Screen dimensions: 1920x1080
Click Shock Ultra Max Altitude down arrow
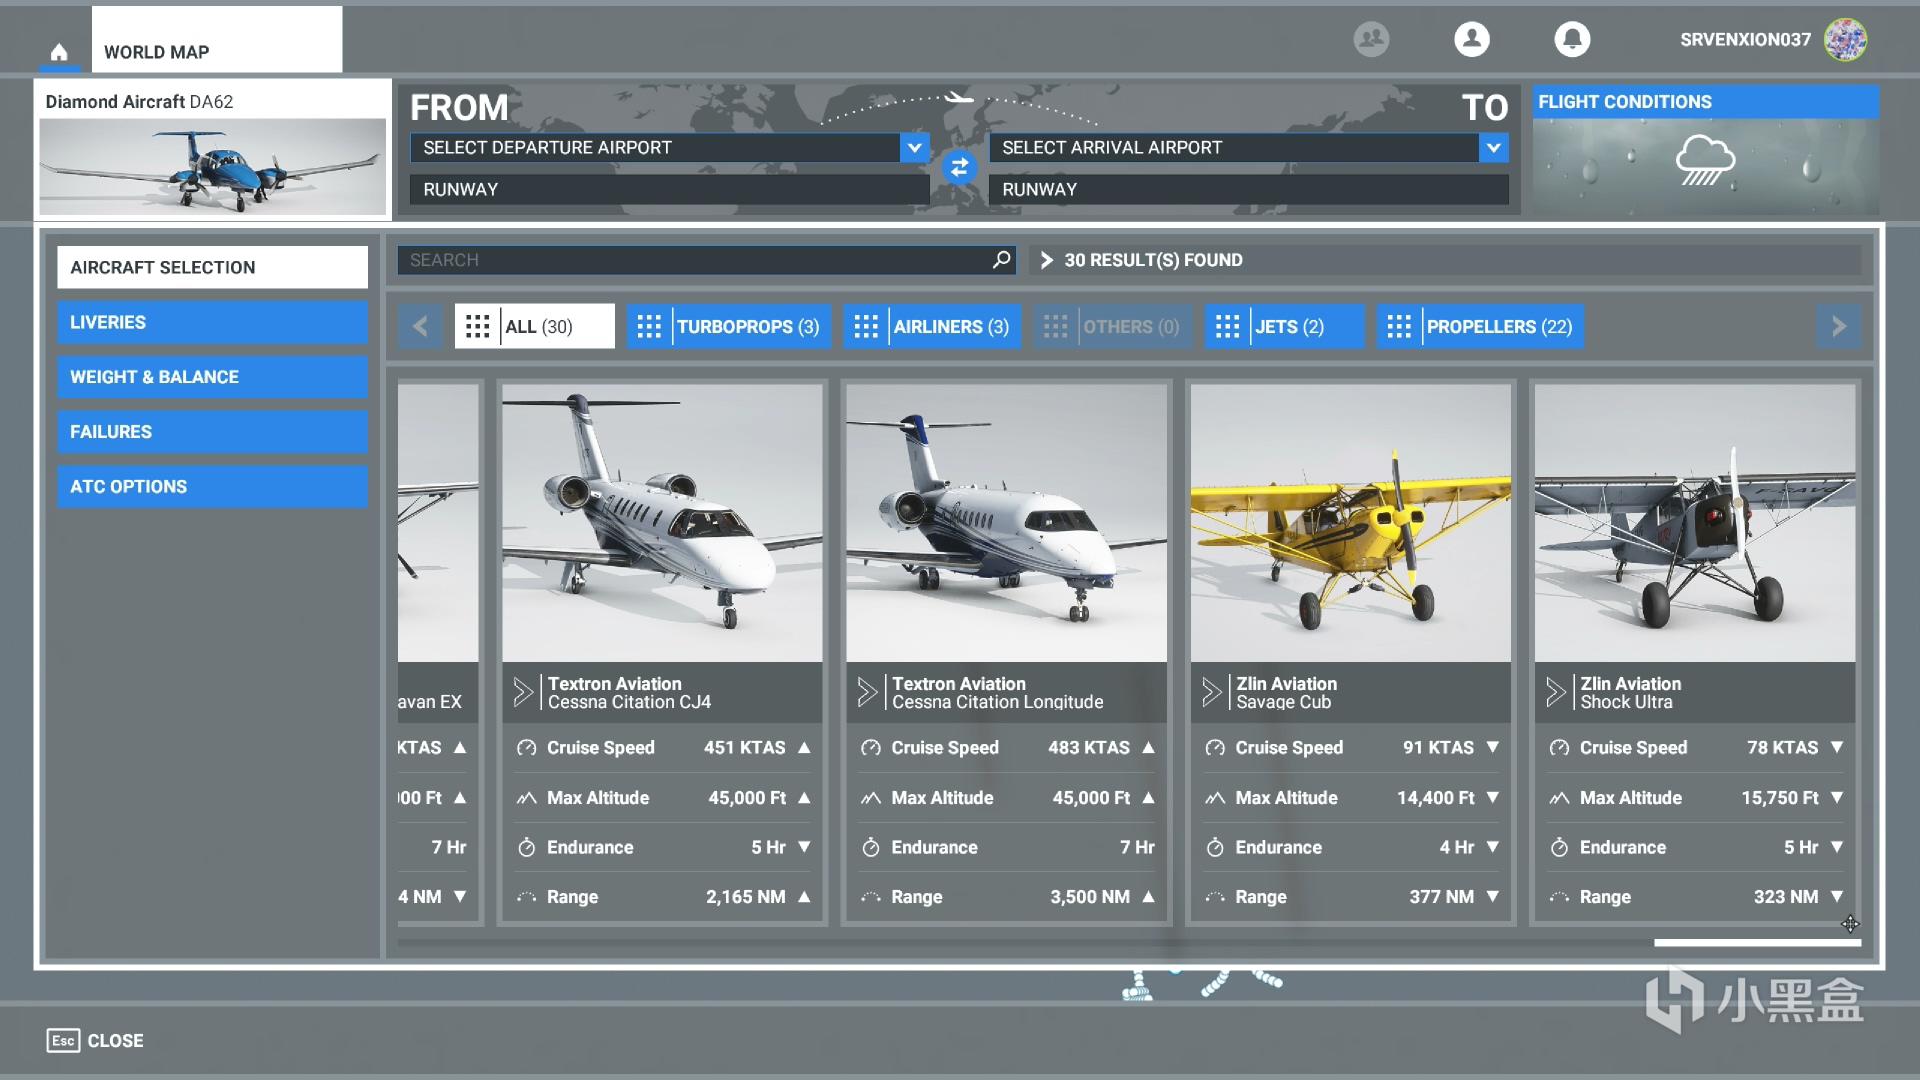(x=1836, y=798)
